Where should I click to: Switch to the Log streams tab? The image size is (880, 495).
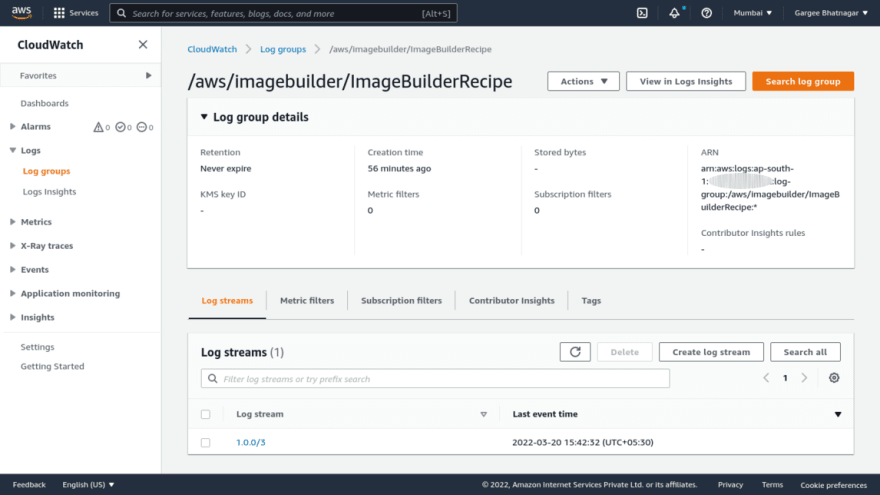tap(227, 301)
